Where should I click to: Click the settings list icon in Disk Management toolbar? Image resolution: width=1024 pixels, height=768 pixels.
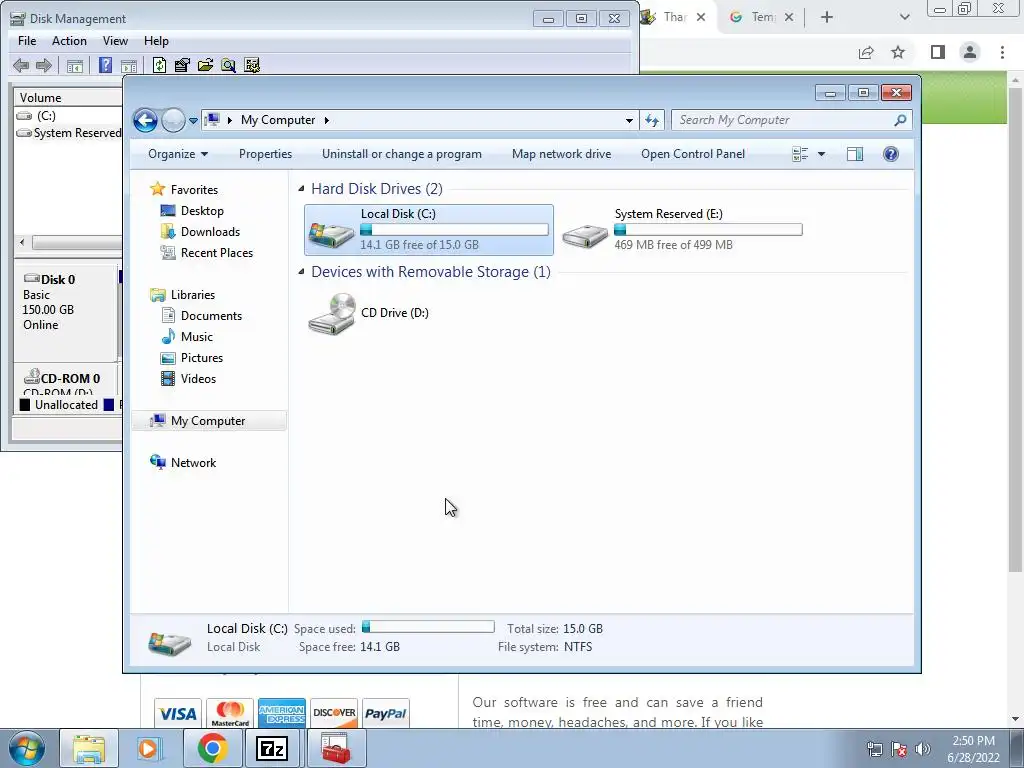point(252,65)
